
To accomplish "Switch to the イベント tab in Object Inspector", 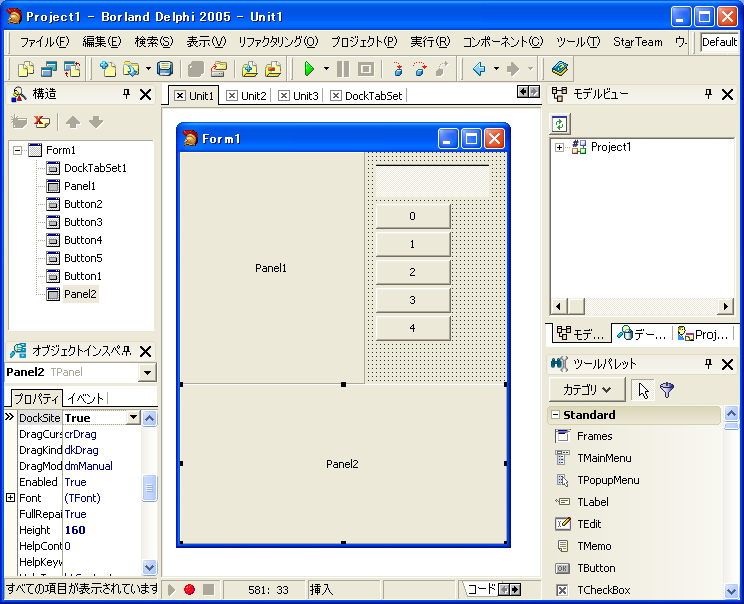I will point(85,398).
